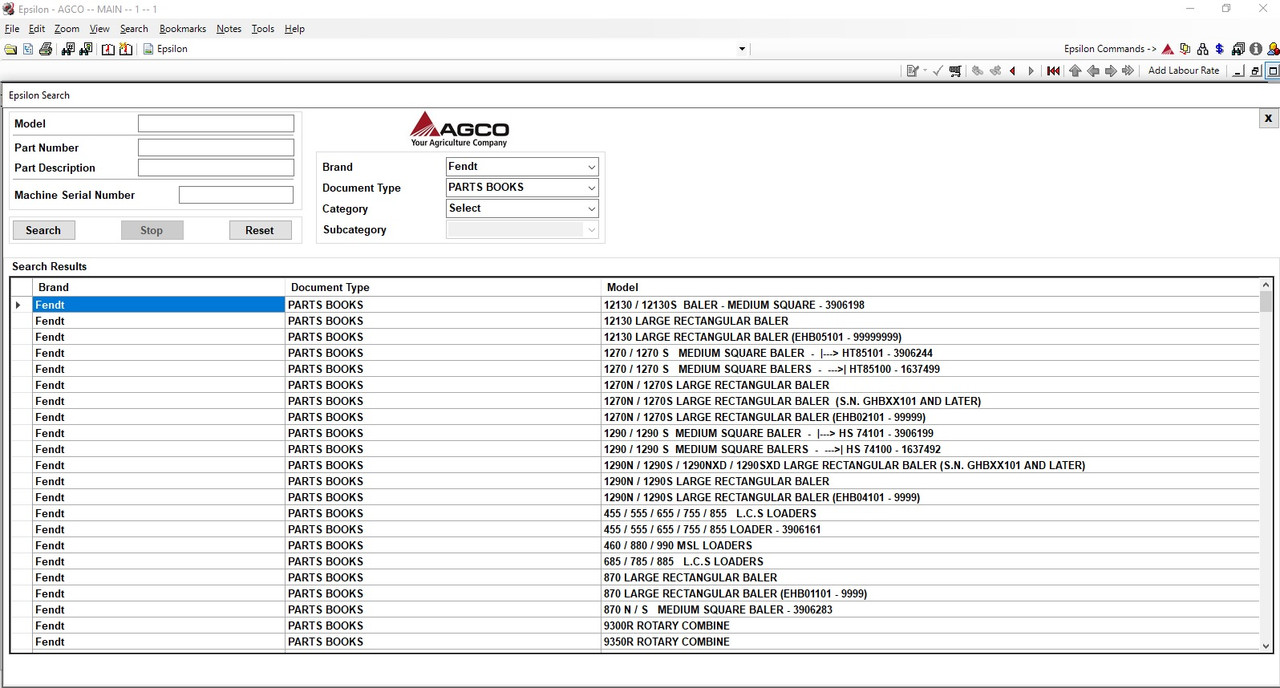Open the Search menu
The height and width of the screenshot is (688, 1280).
point(134,29)
